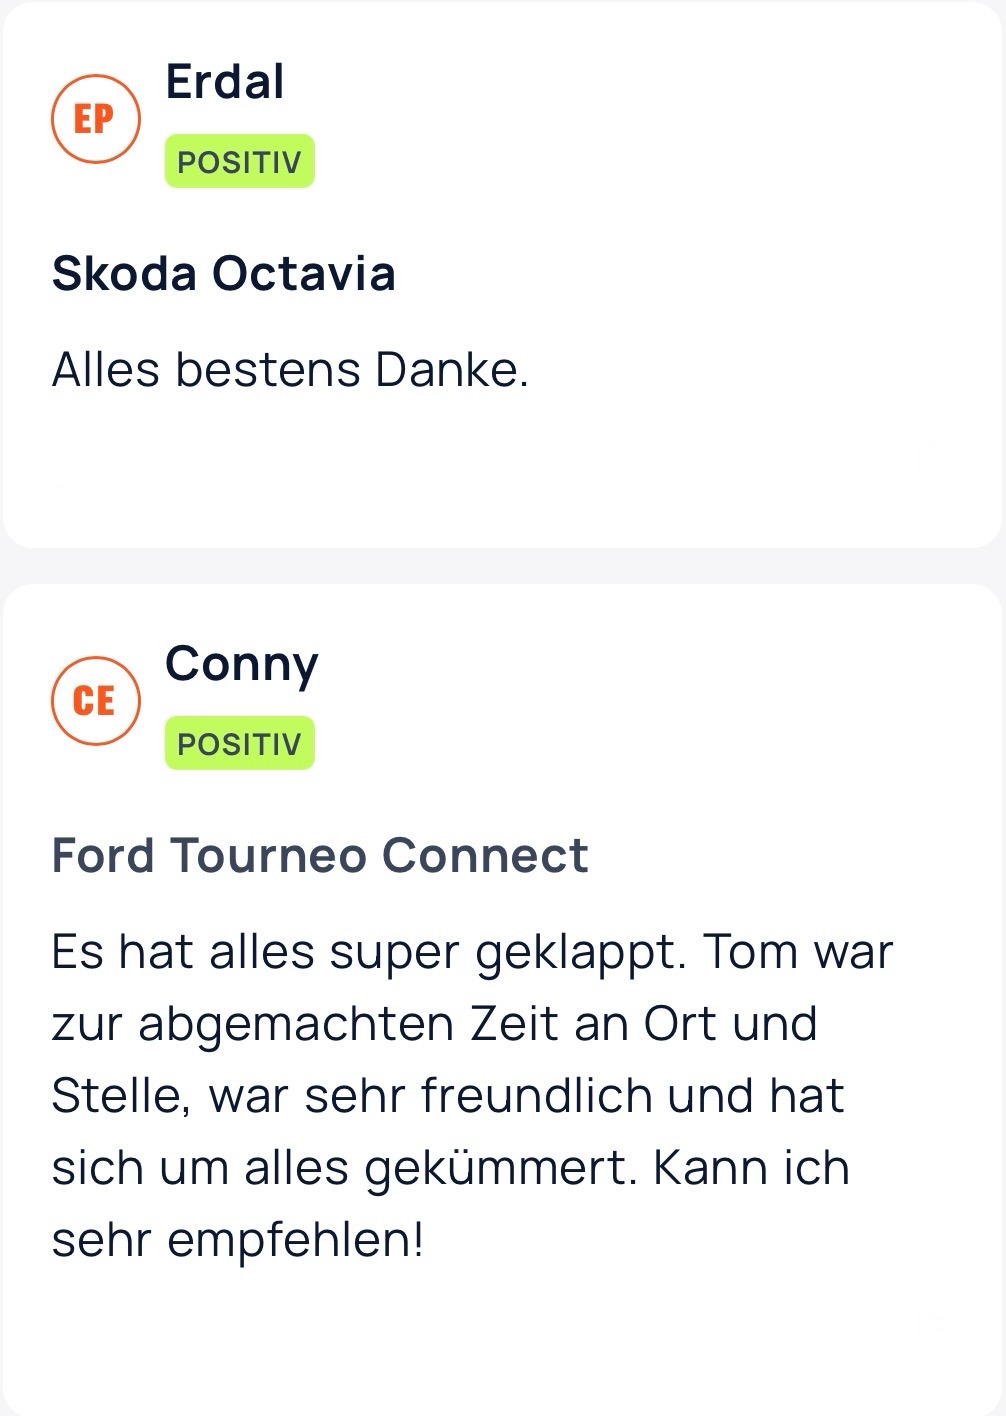This screenshot has width=1006, height=1416.
Task: Click the Skoda Octavia review title
Action: (x=223, y=274)
